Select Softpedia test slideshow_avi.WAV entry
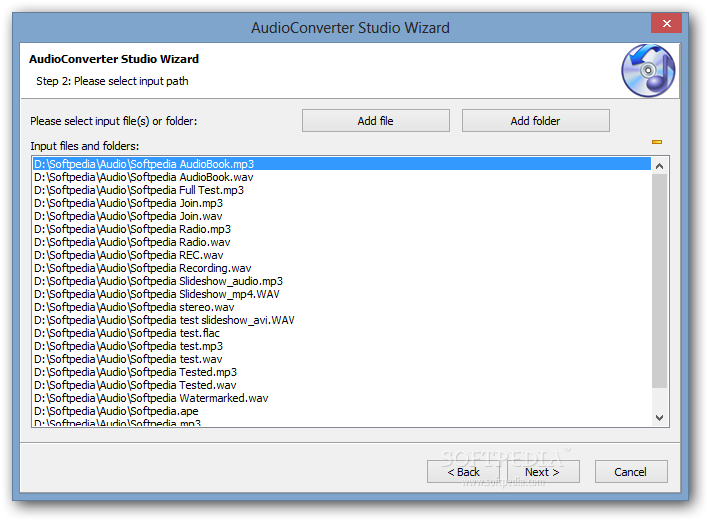This screenshot has width=709, height=521. (342, 320)
